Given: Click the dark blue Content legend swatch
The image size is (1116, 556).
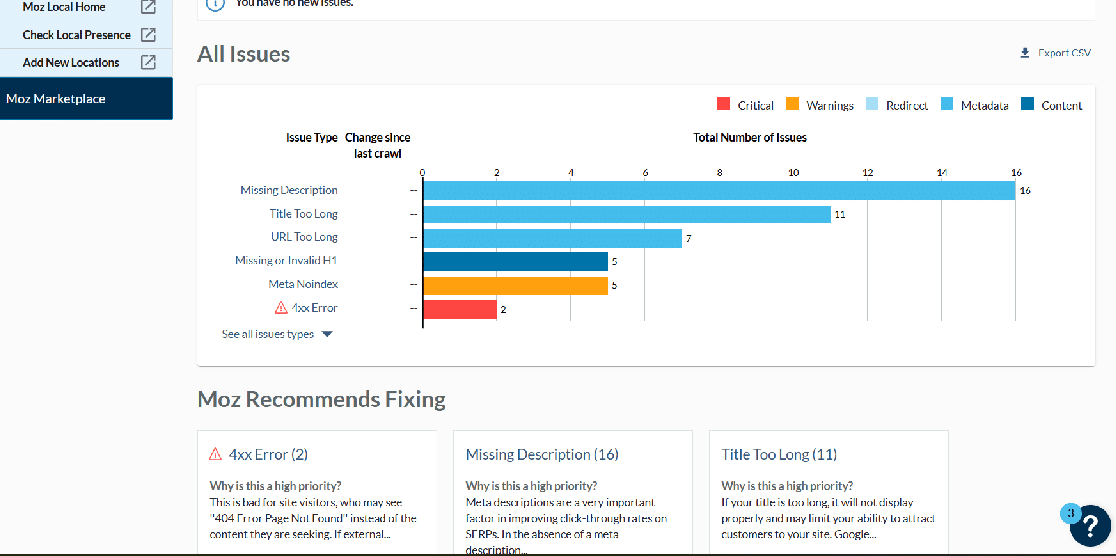Looking at the screenshot, I should pos(1027,105).
